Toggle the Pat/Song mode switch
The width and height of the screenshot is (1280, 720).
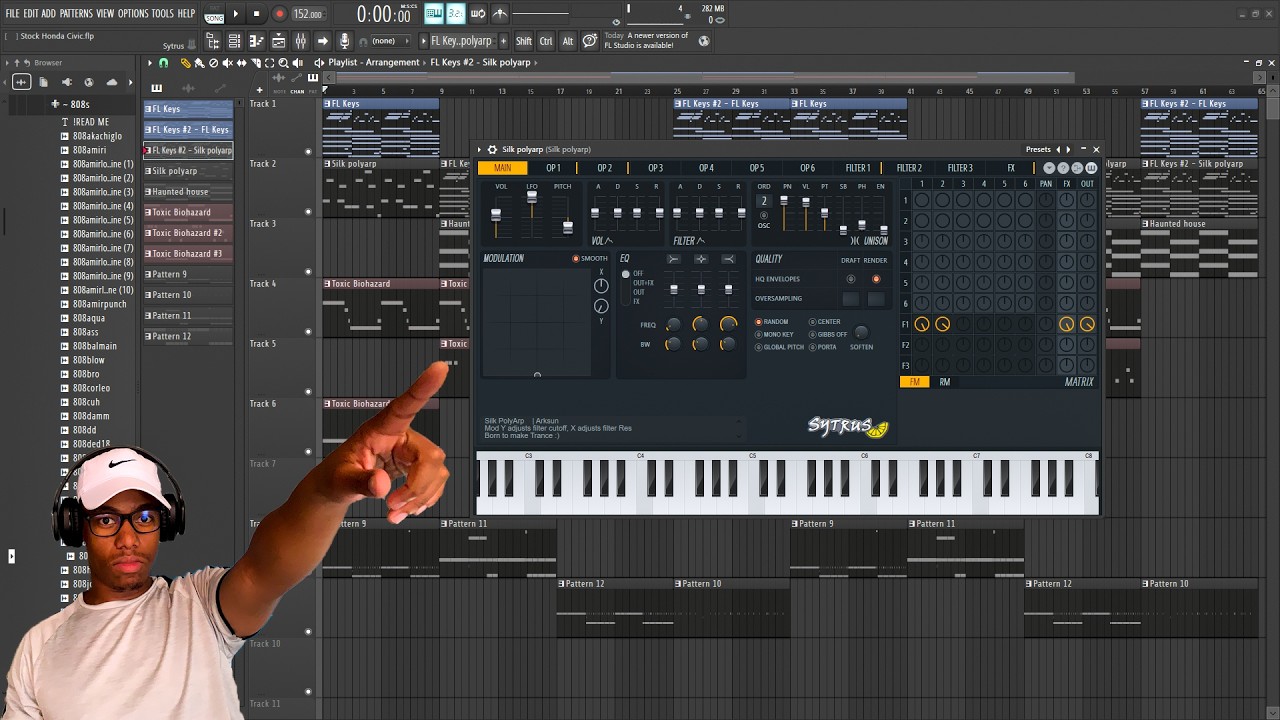click(214, 15)
